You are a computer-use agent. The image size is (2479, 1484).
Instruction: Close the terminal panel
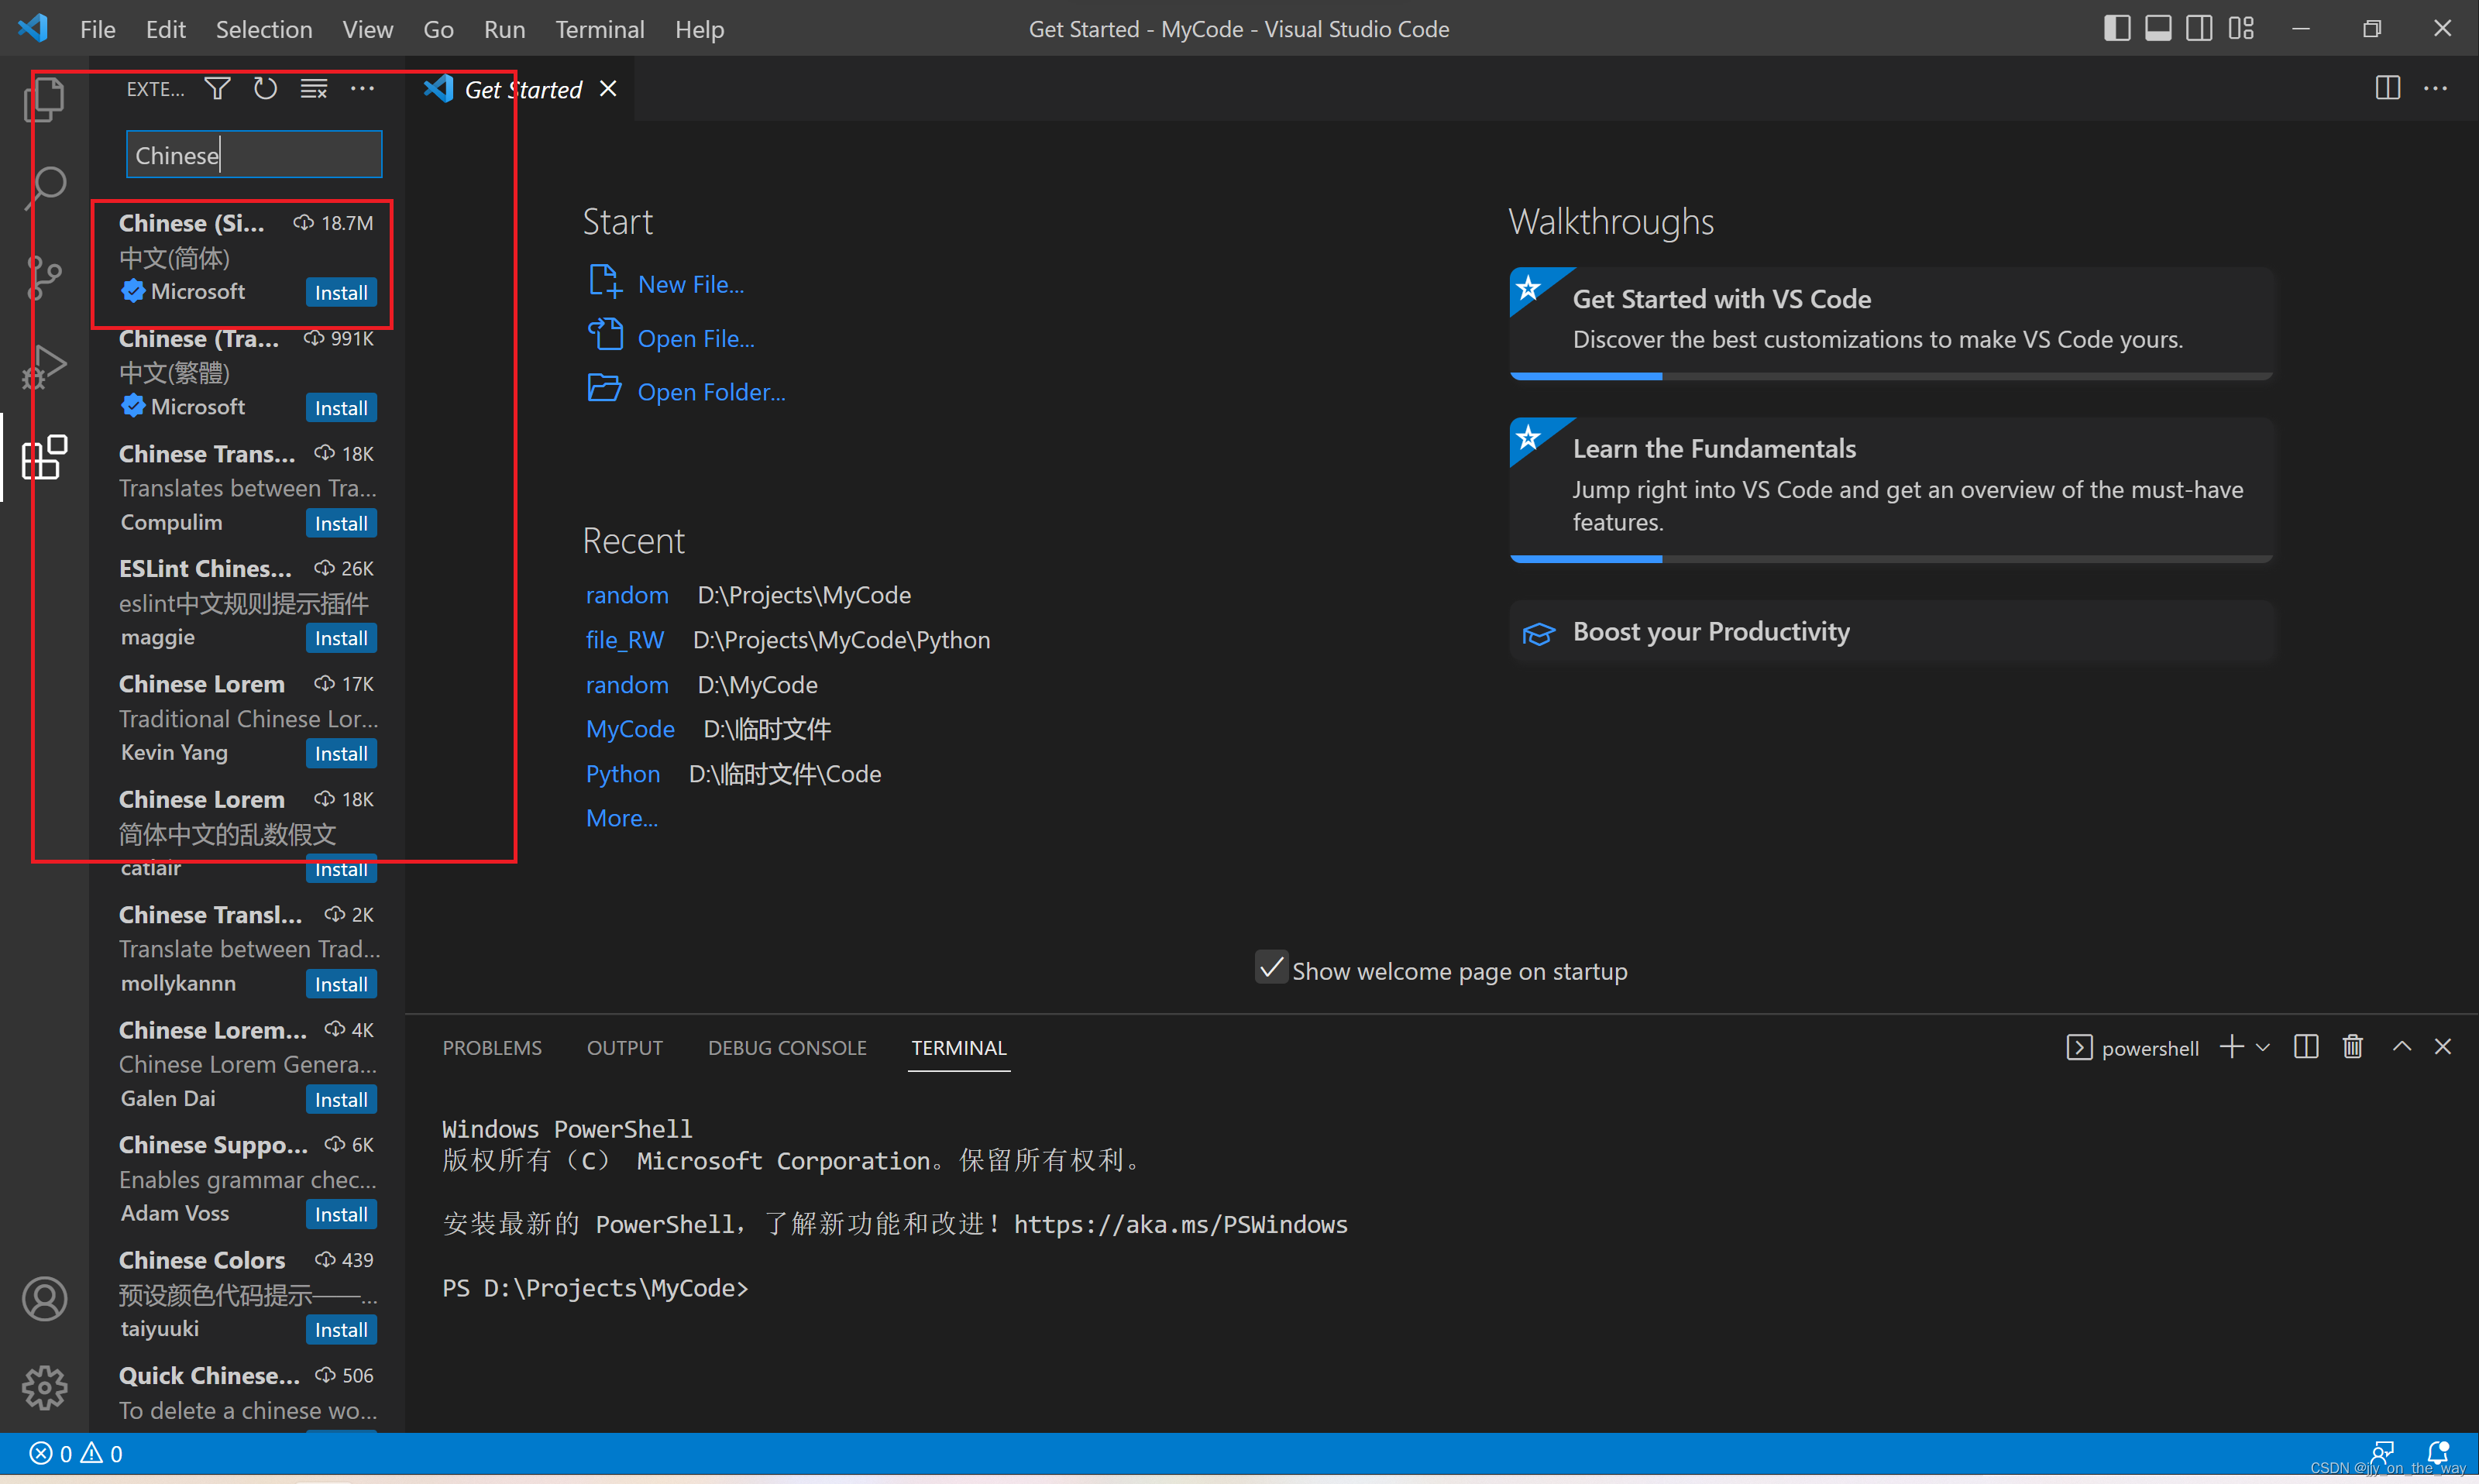click(2442, 1047)
